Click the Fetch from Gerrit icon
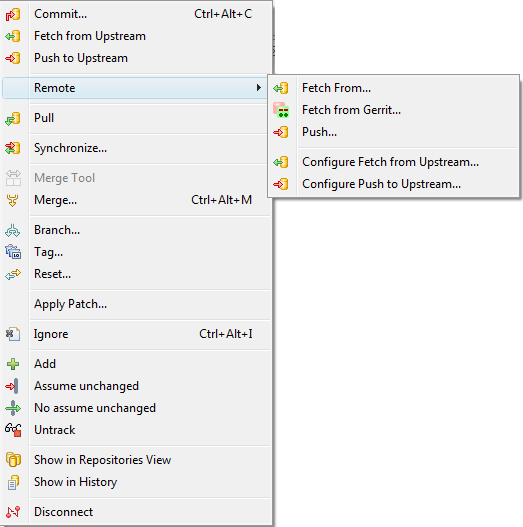This screenshot has height=527, width=523. tap(281, 110)
